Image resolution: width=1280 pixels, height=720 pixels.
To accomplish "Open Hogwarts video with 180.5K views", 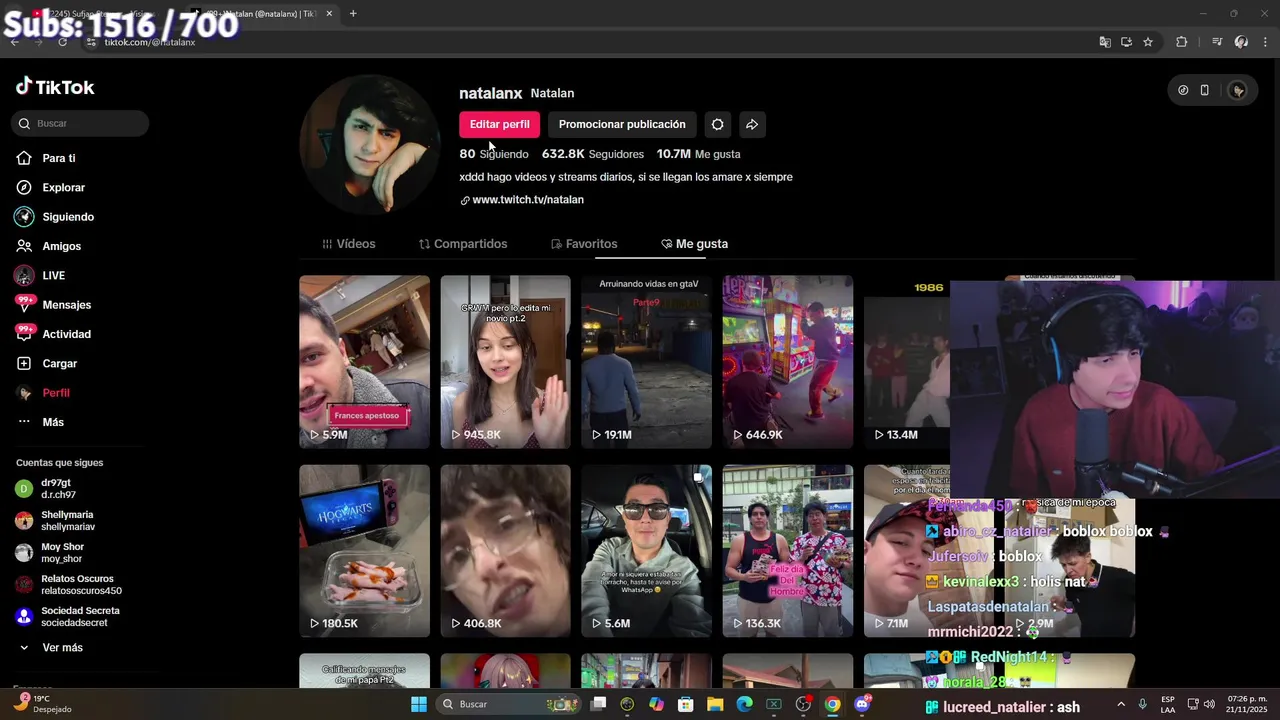I will click(364, 551).
